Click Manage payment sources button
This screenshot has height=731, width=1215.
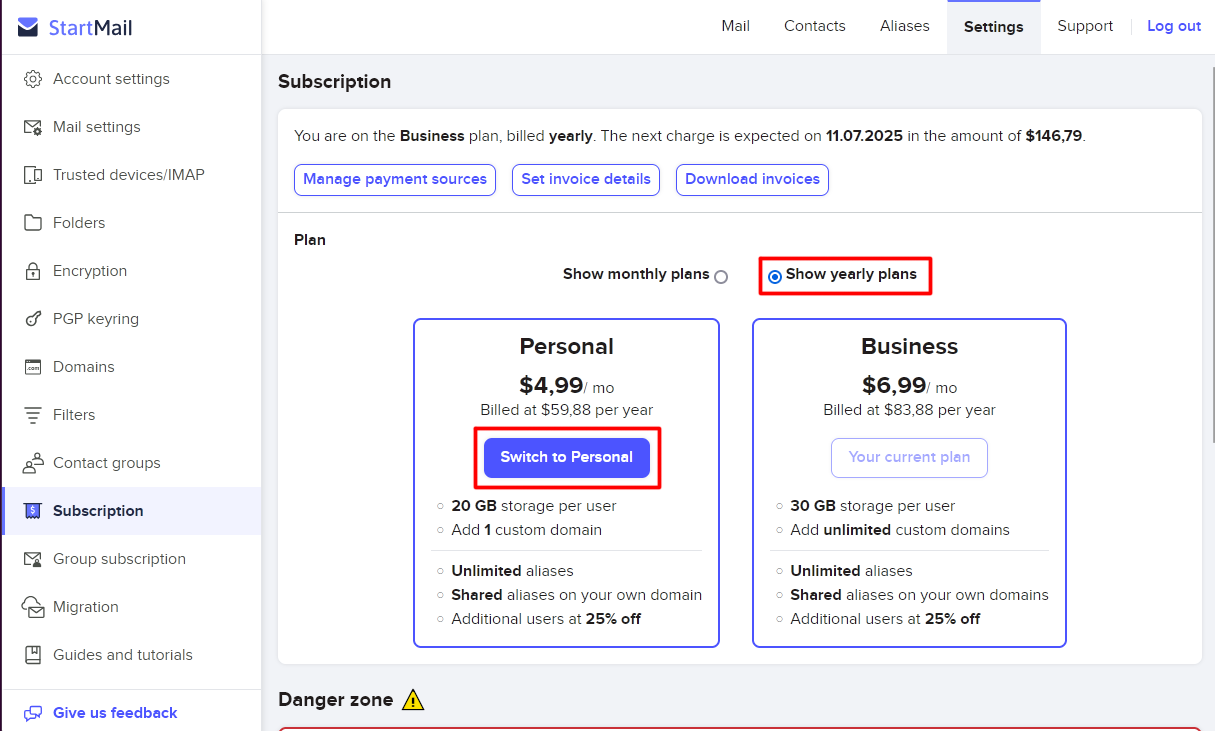(x=395, y=180)
